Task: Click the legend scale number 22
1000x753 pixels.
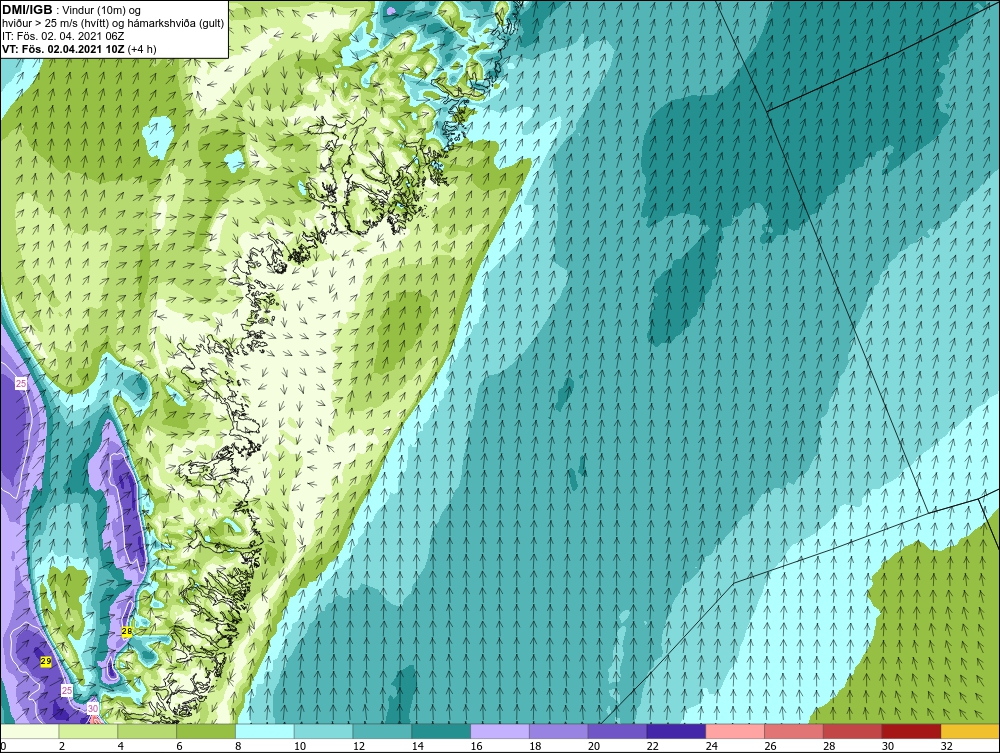Action: (652, 746)
